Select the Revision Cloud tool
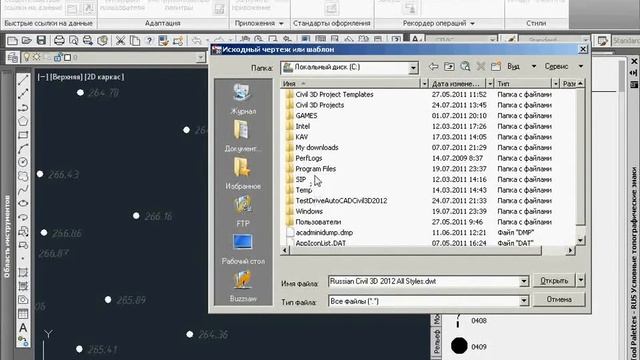The image size is (640, 360). point(23,176)
